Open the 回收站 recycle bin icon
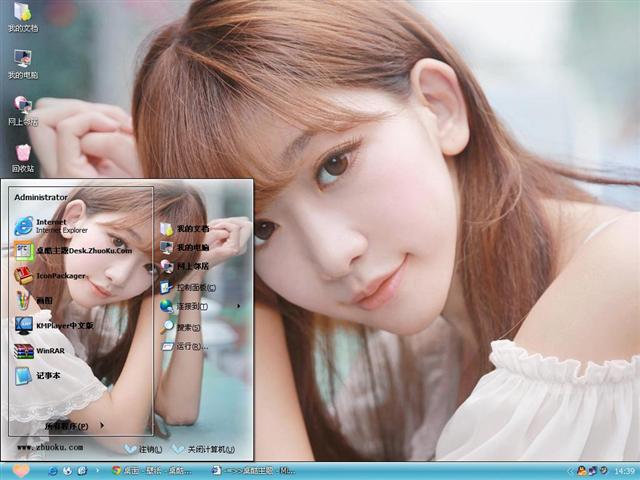This screenshot has width=640, height=480. 23,158
